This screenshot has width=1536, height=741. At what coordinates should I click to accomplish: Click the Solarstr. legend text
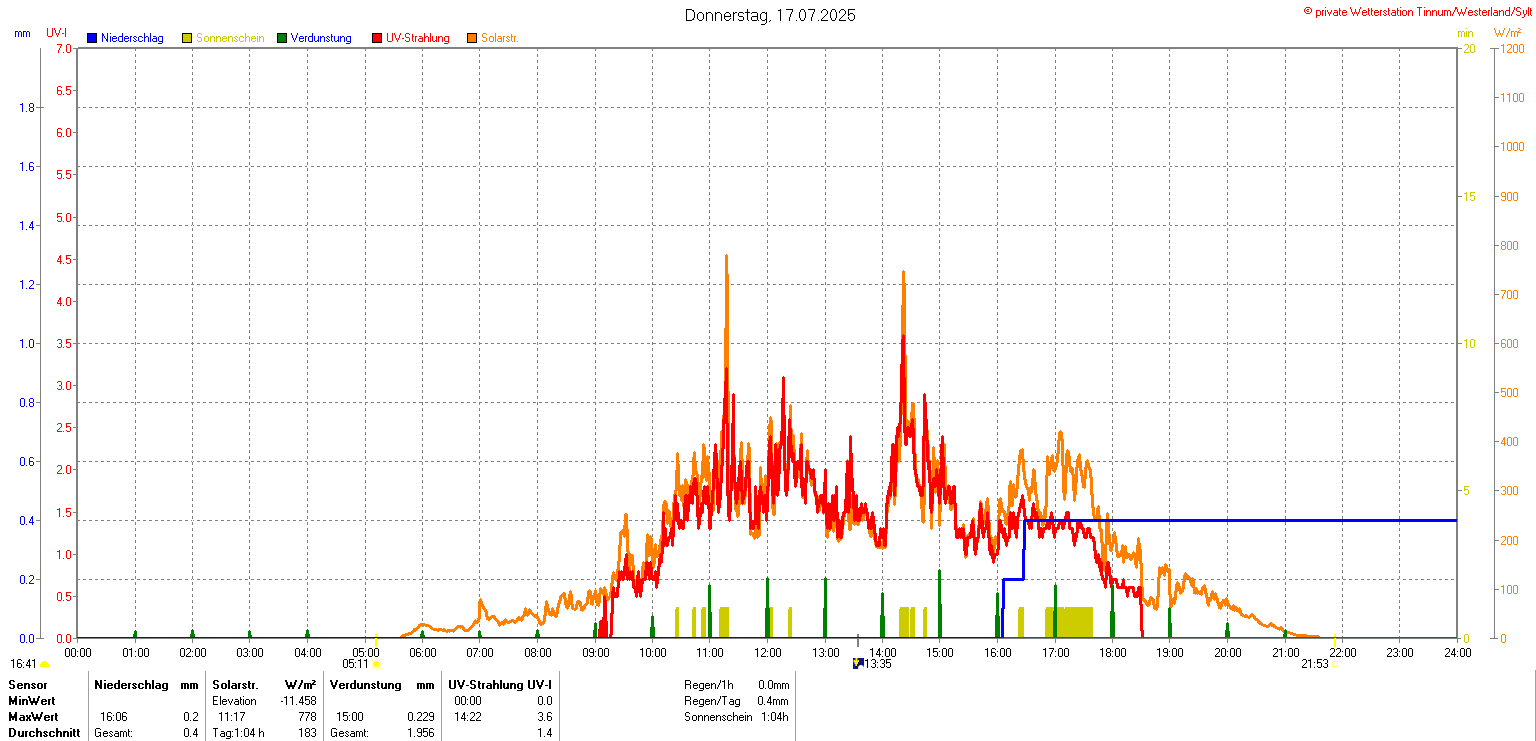pyautogui.click(x=499, y=38)
